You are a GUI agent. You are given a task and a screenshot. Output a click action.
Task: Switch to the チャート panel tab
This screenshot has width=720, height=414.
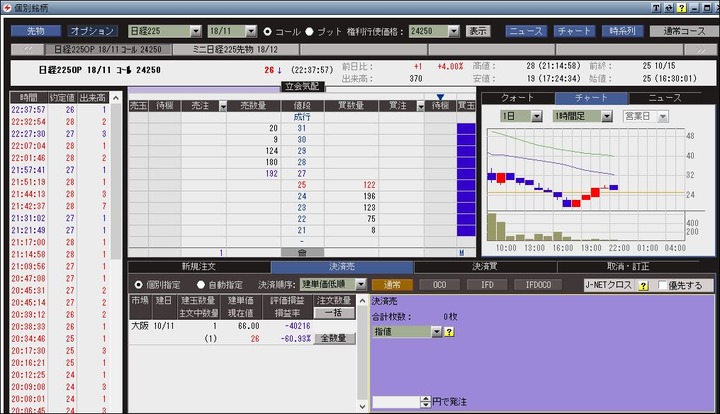pos(591,98)
